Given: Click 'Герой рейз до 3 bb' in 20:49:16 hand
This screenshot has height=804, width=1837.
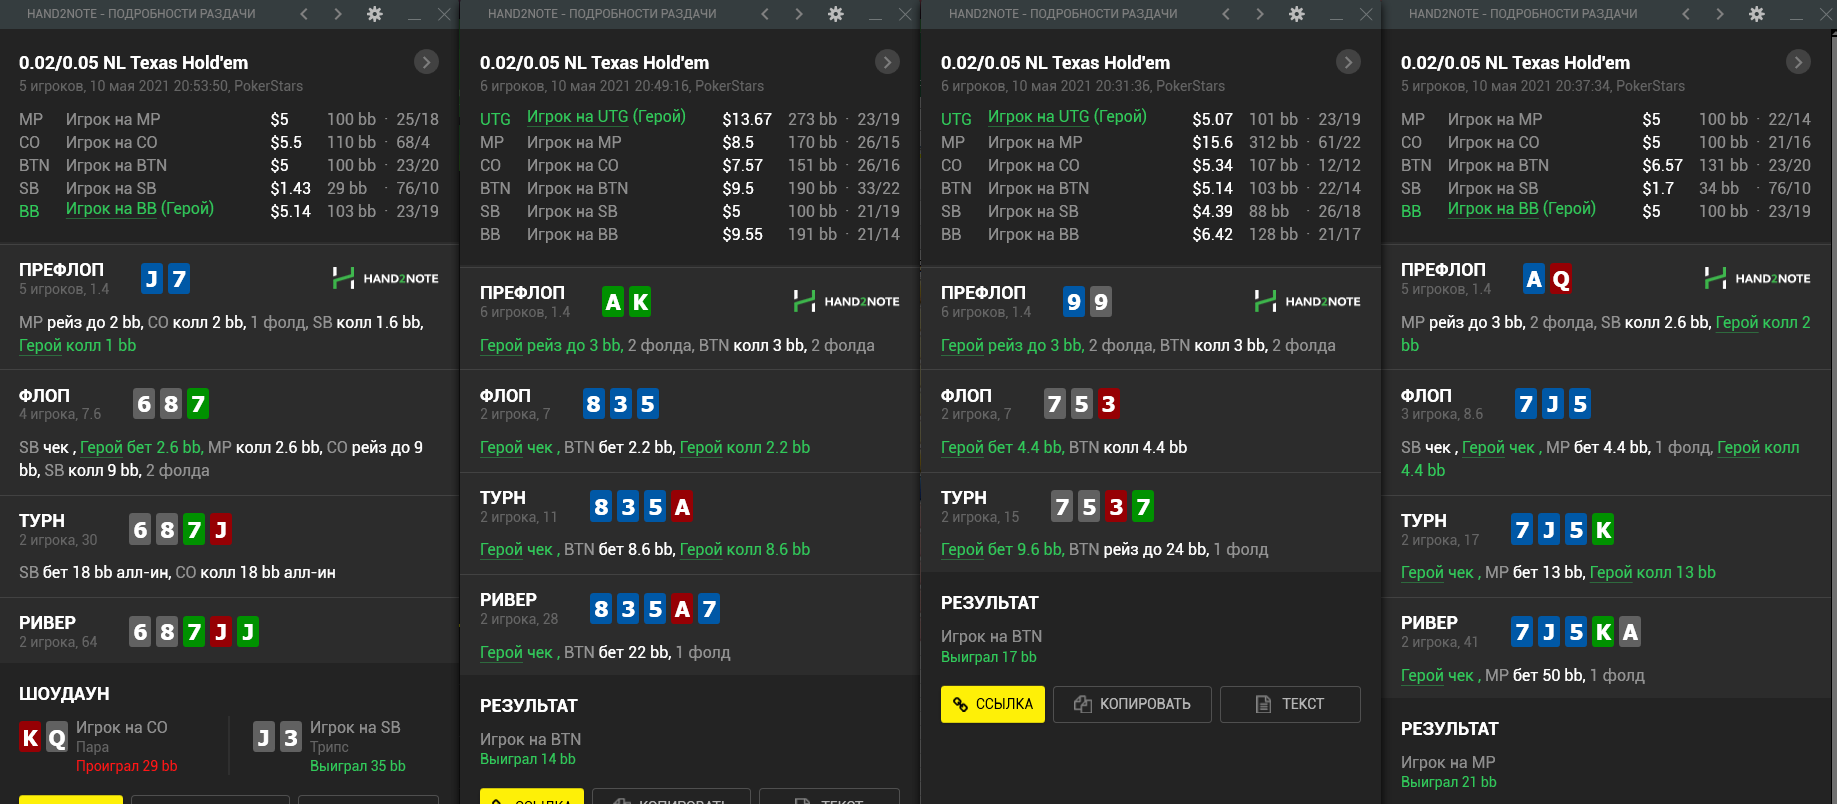Looking at the screenshot, I should [x=549, y=345].
